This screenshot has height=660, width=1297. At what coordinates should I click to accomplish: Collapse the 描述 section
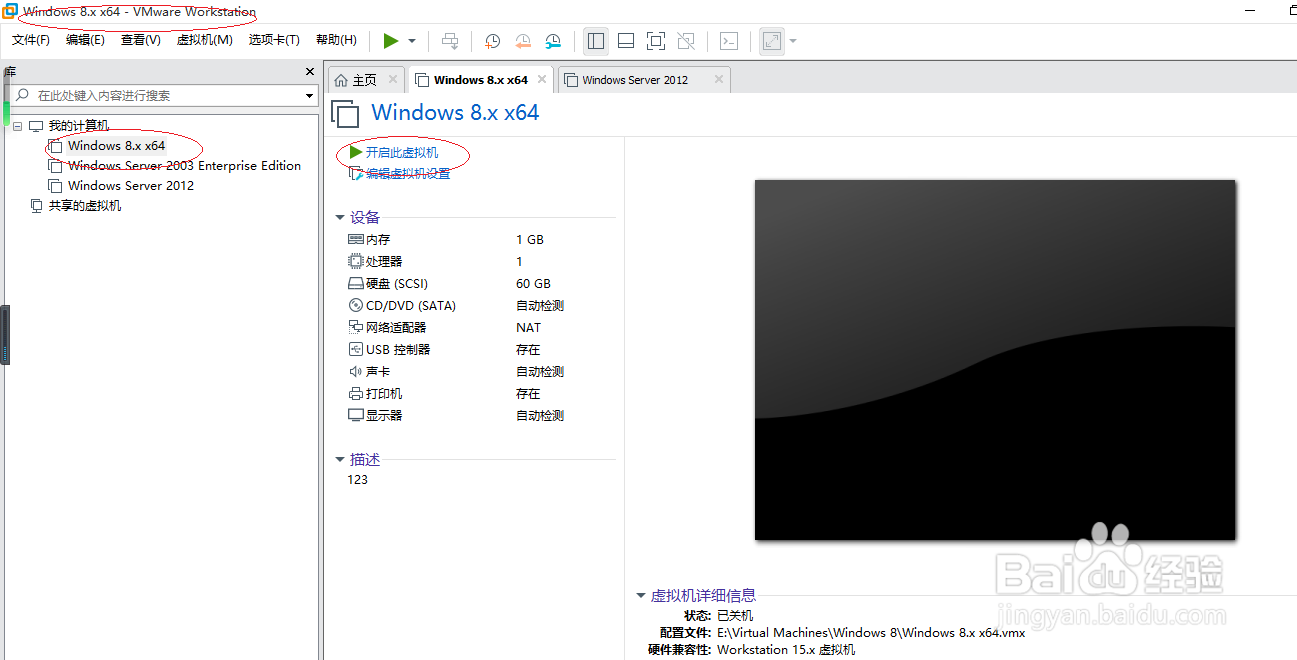(x=340, y=460)
